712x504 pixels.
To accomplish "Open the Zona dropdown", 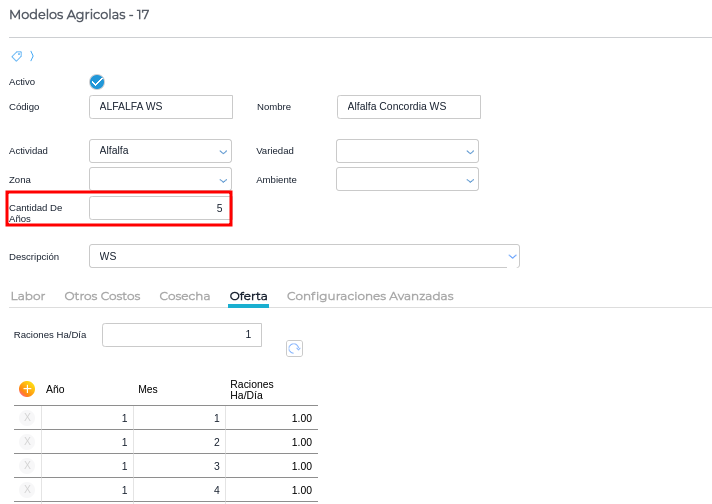I will [x=160, y=179].
